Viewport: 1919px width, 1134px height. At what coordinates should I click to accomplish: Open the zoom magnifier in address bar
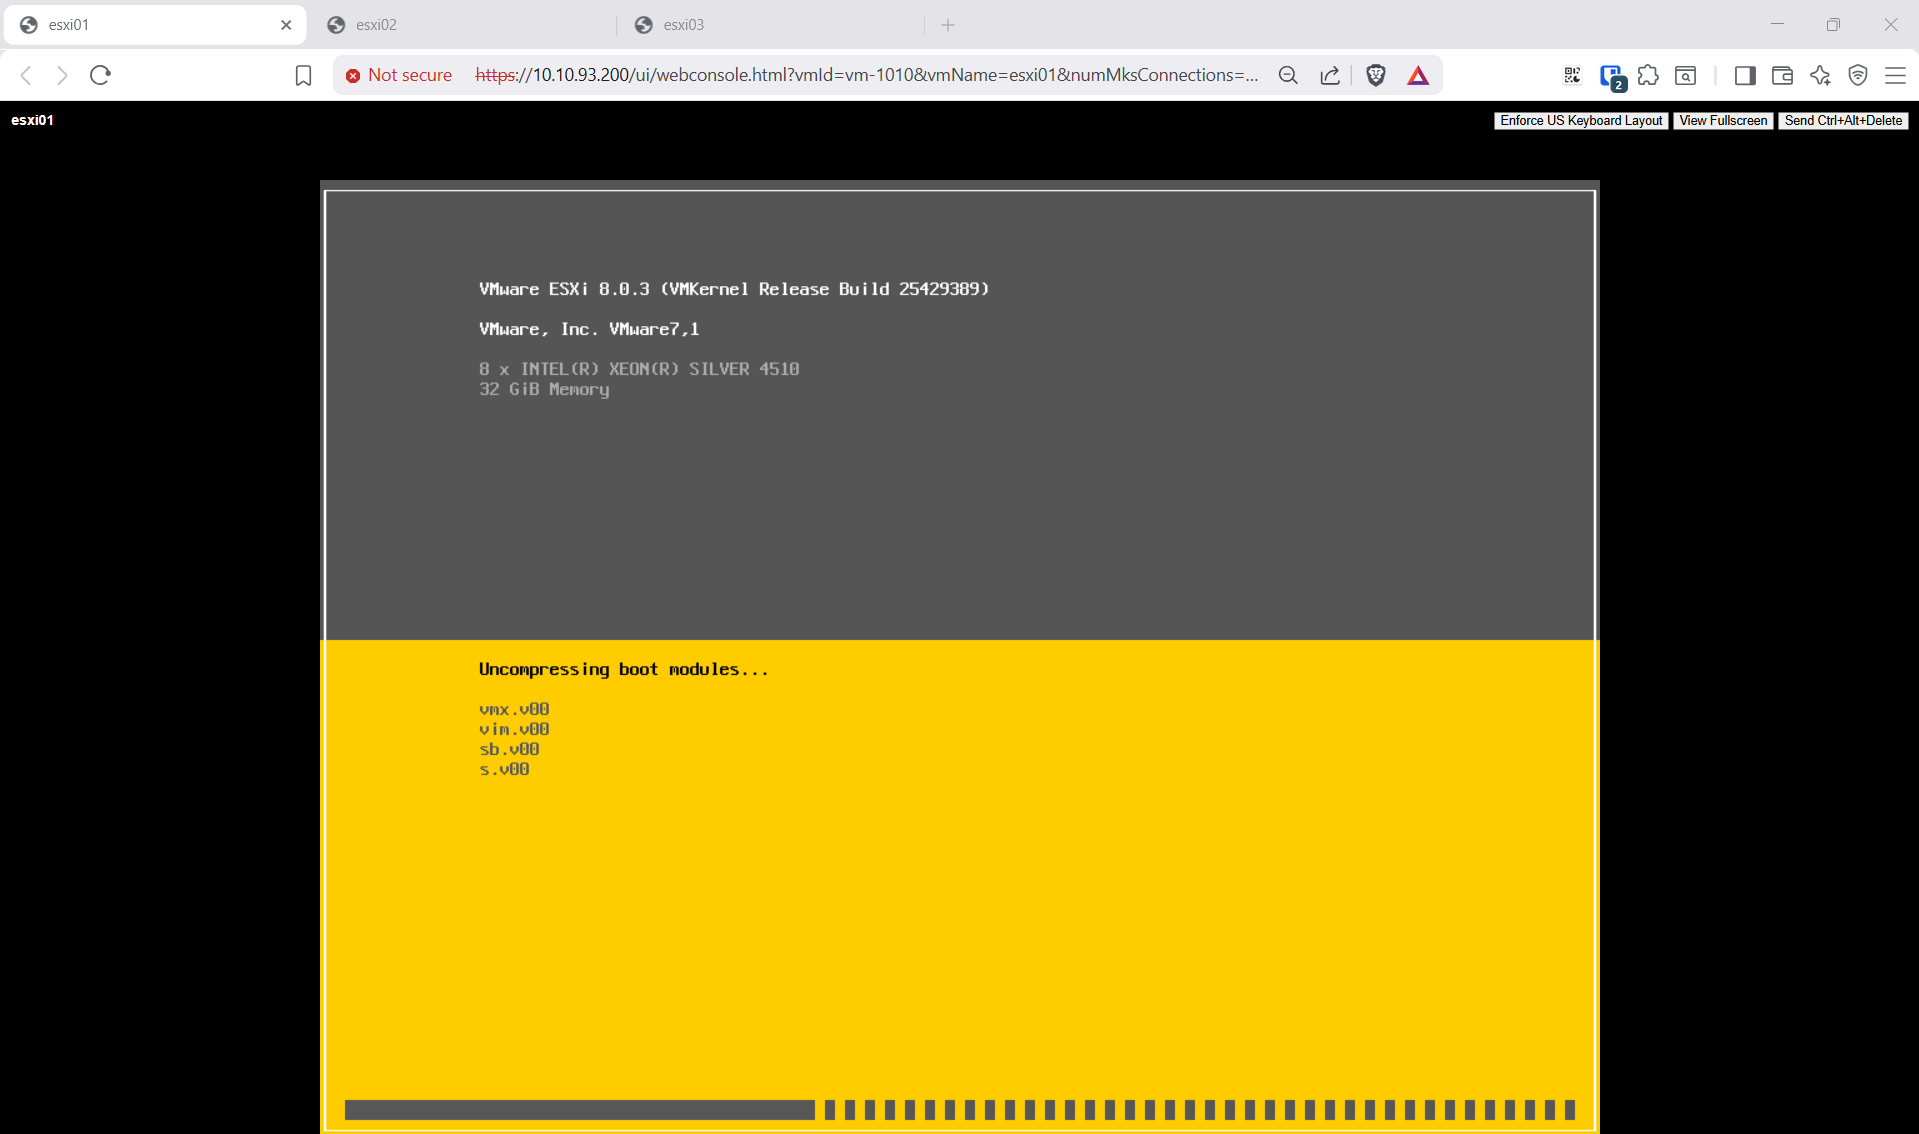[x=1288, y=75]
